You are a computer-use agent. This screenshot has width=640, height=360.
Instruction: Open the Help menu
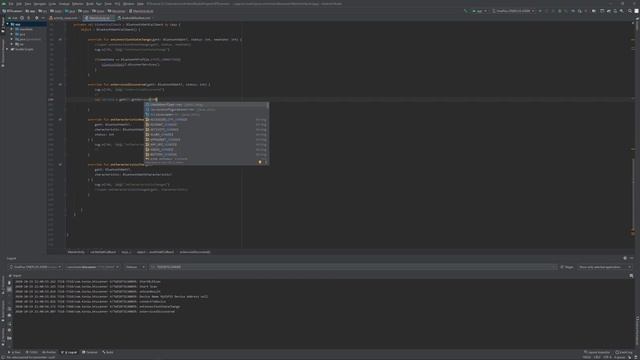coord(140,4)
